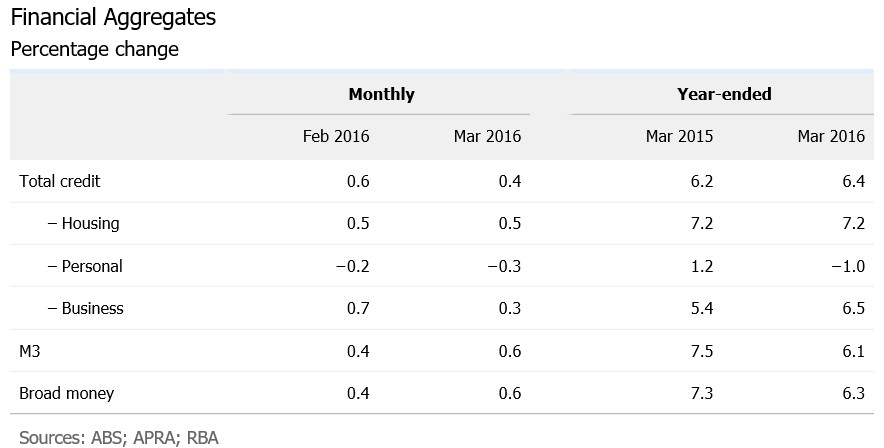Click Business Mar 2015 value 5.4
This screenshot has width=884, height=448.
[702, 308]
